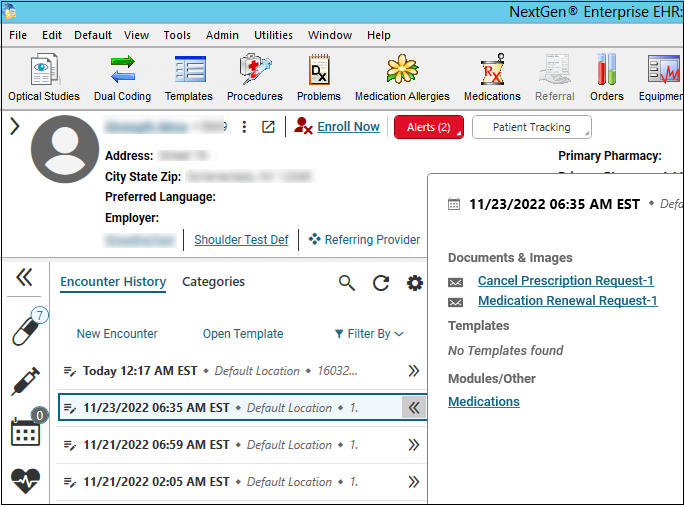Launch the Dual Coding tool
This screenshot has width=684, height=505.
point(123,78)
